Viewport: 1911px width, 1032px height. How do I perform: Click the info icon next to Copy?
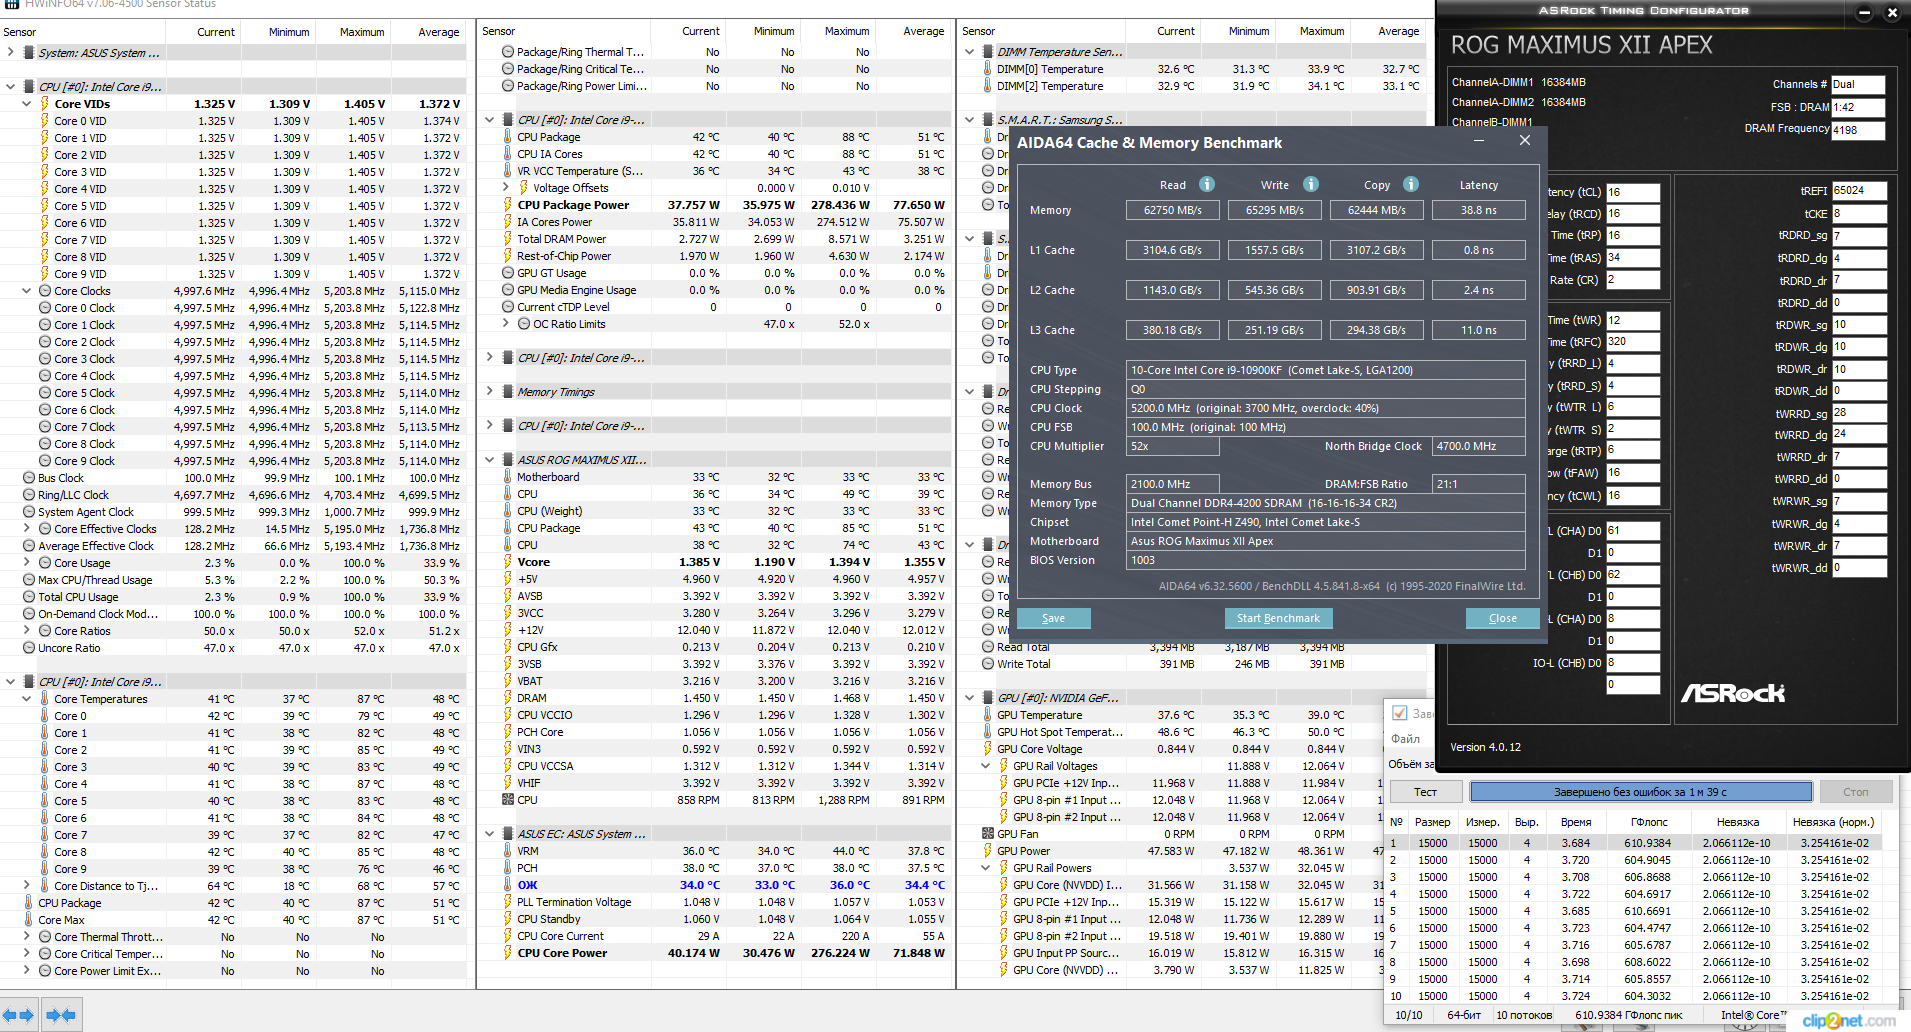point(1411,184)
